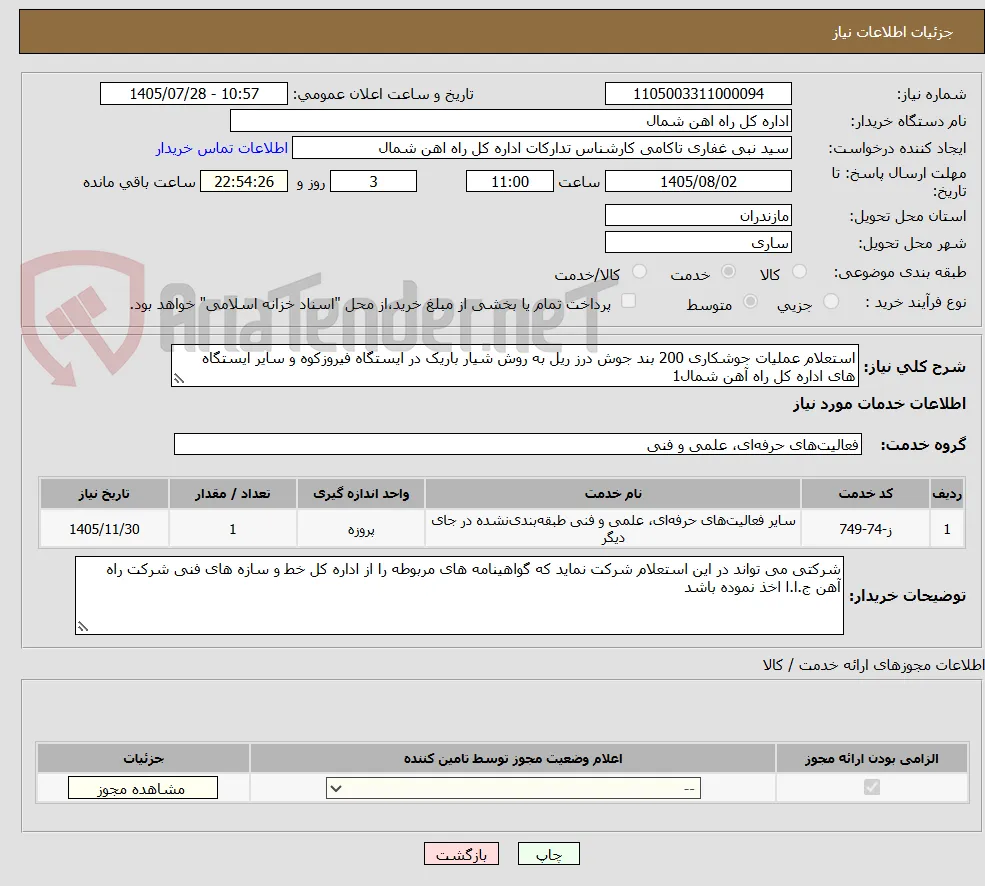This screenshot has width=985, height=886.
Task: Click the request creator field سید نبی غفاری
Action: point(541,148)
